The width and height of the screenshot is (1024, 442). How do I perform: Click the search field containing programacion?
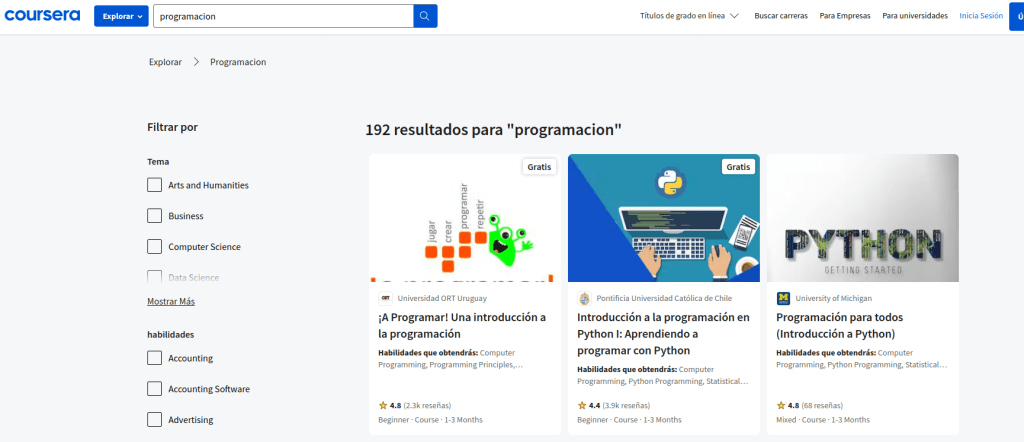pyautogui.click(x=283, y=16)
